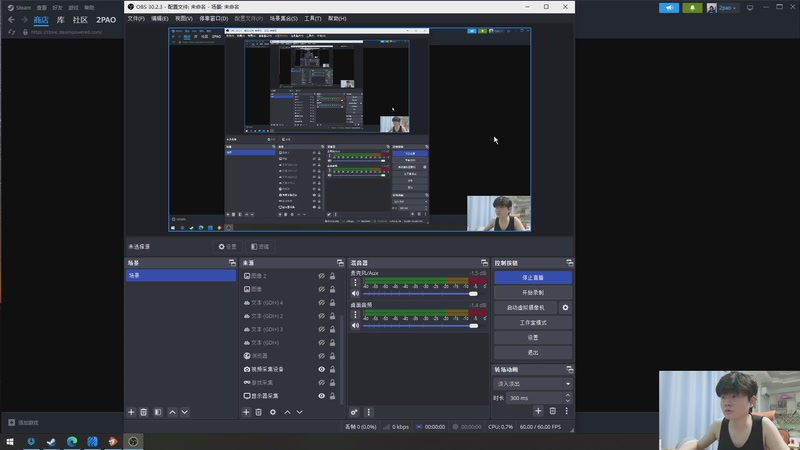Hide the 视频采集设备 source

tap(321, 369)
